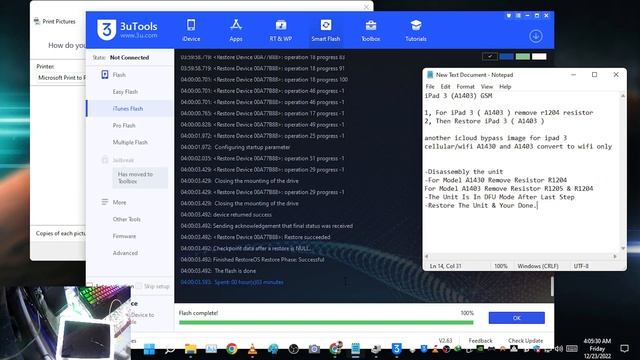Click the More section lines icon

tap(104, 202)
